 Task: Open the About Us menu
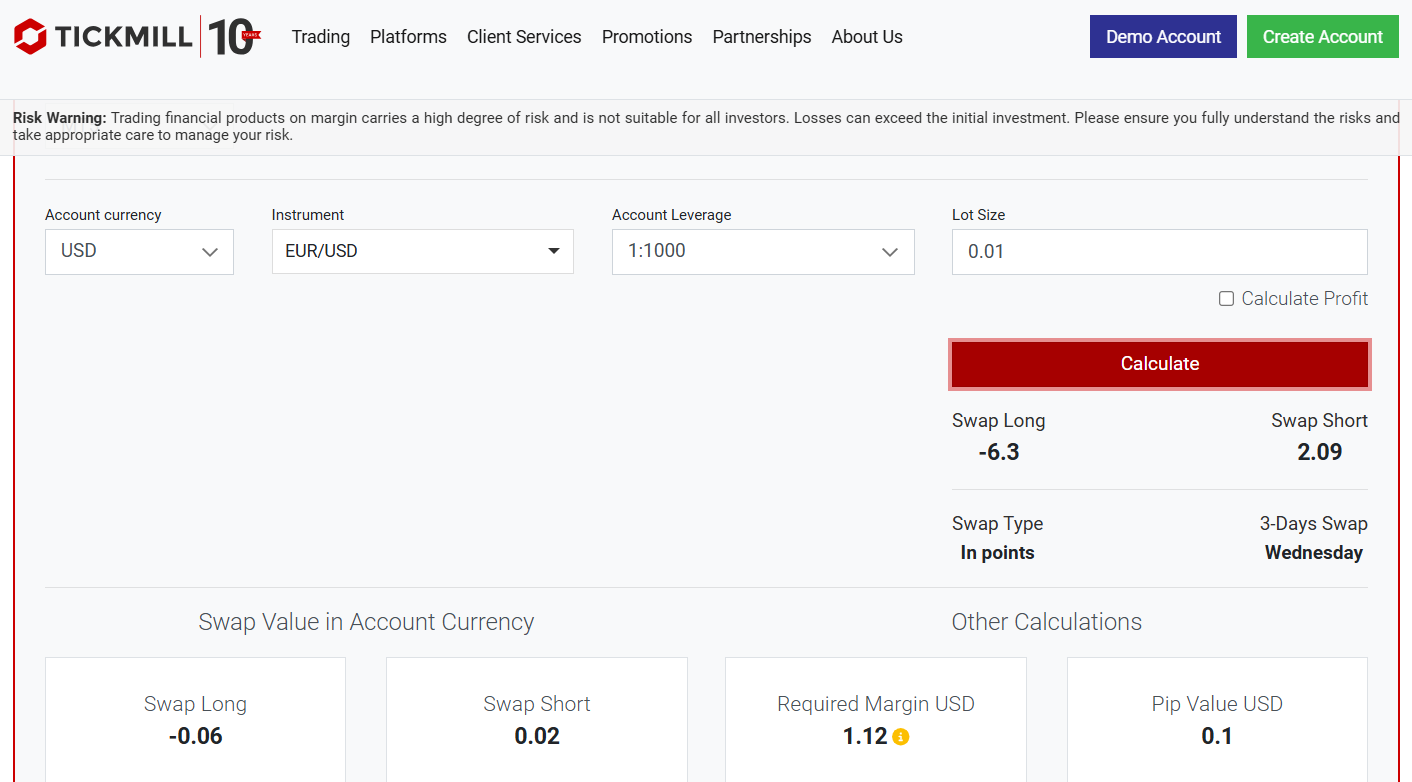[x=867, y=37]
